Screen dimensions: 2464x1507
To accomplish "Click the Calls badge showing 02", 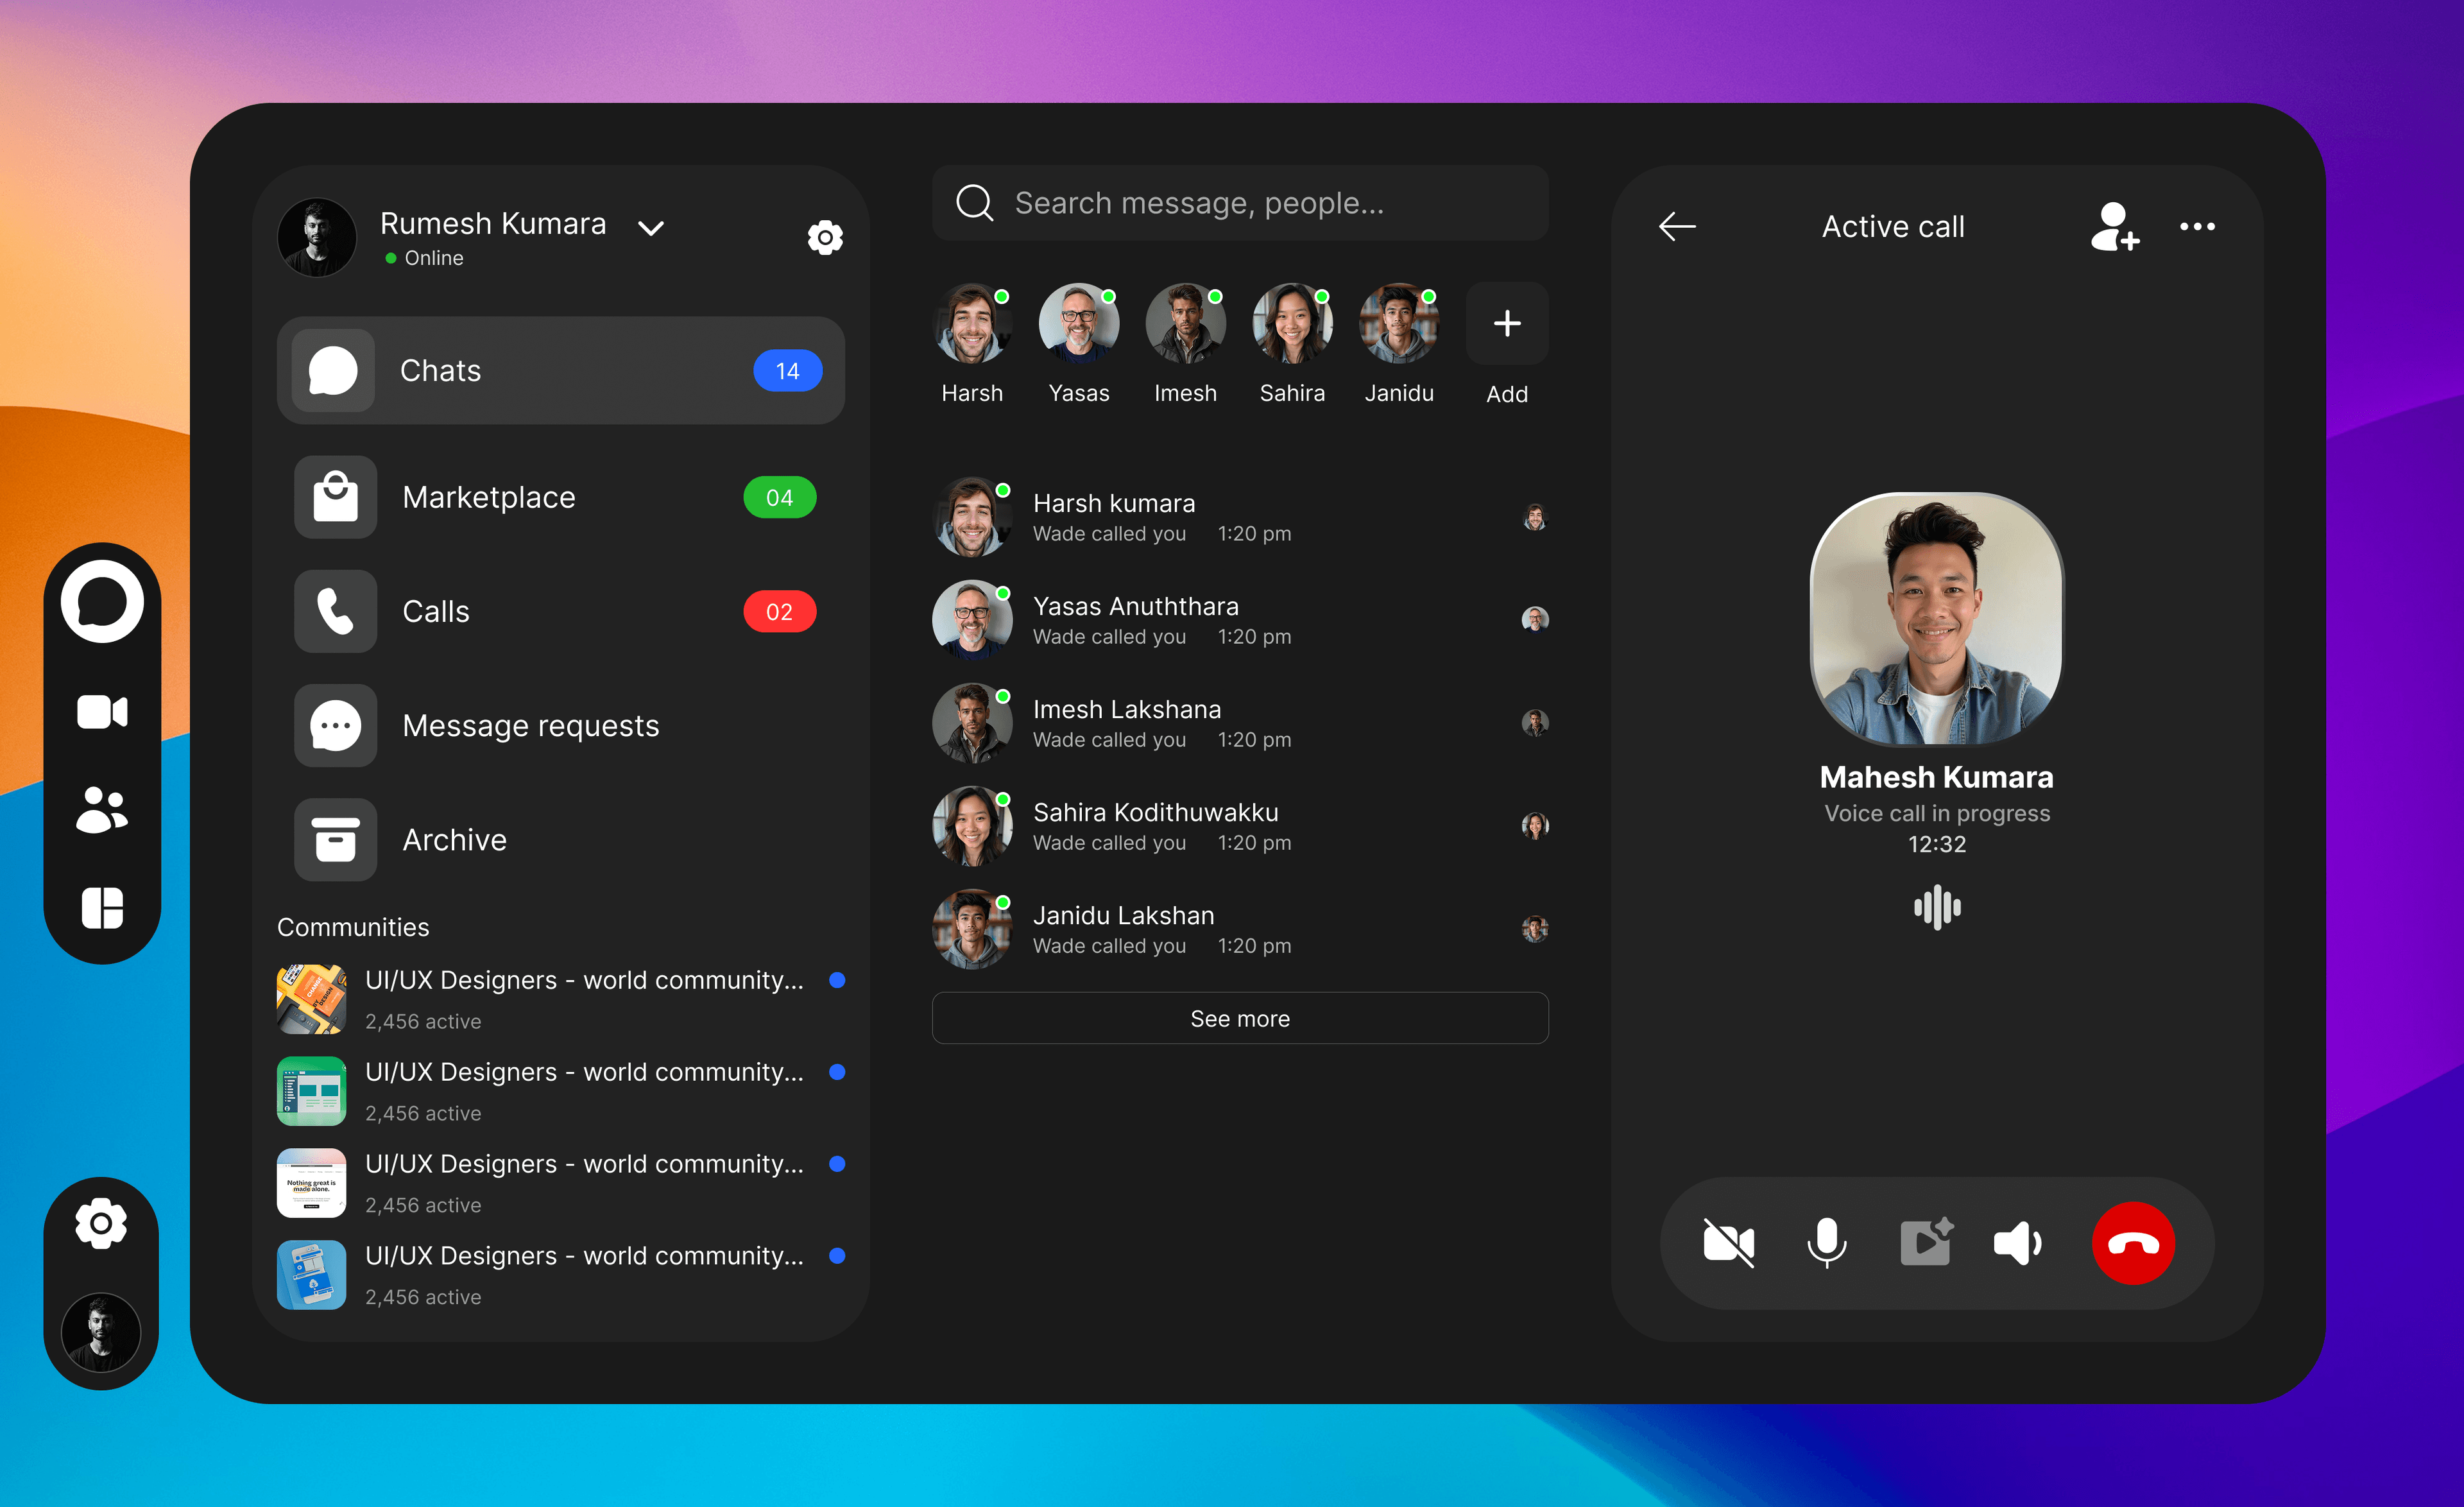I will pyautogui.click(x=780, y=612).
